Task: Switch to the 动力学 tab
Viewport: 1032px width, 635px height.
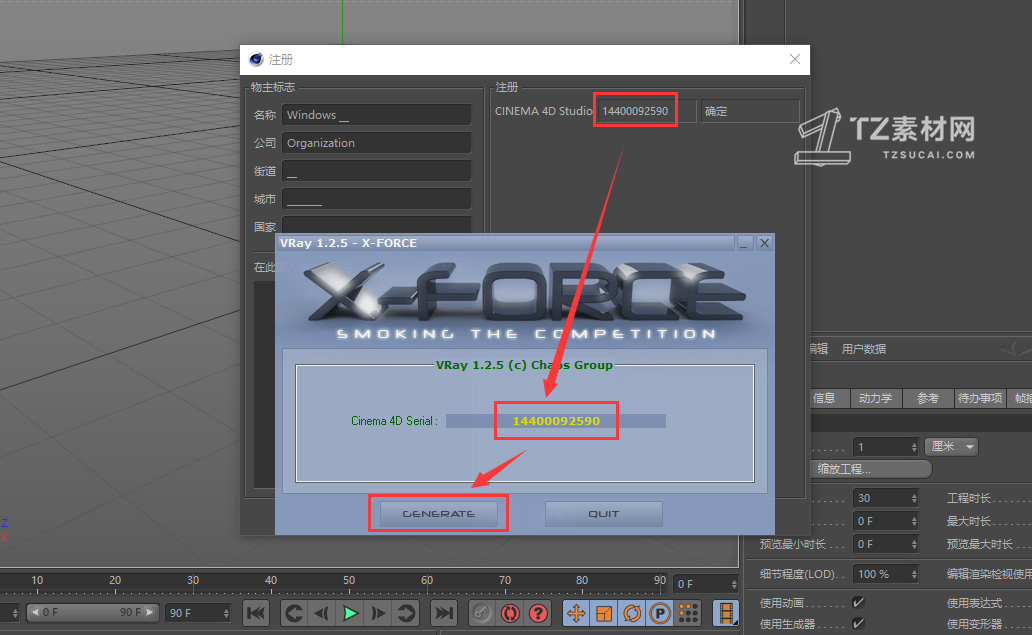Action: coord(875,398)
